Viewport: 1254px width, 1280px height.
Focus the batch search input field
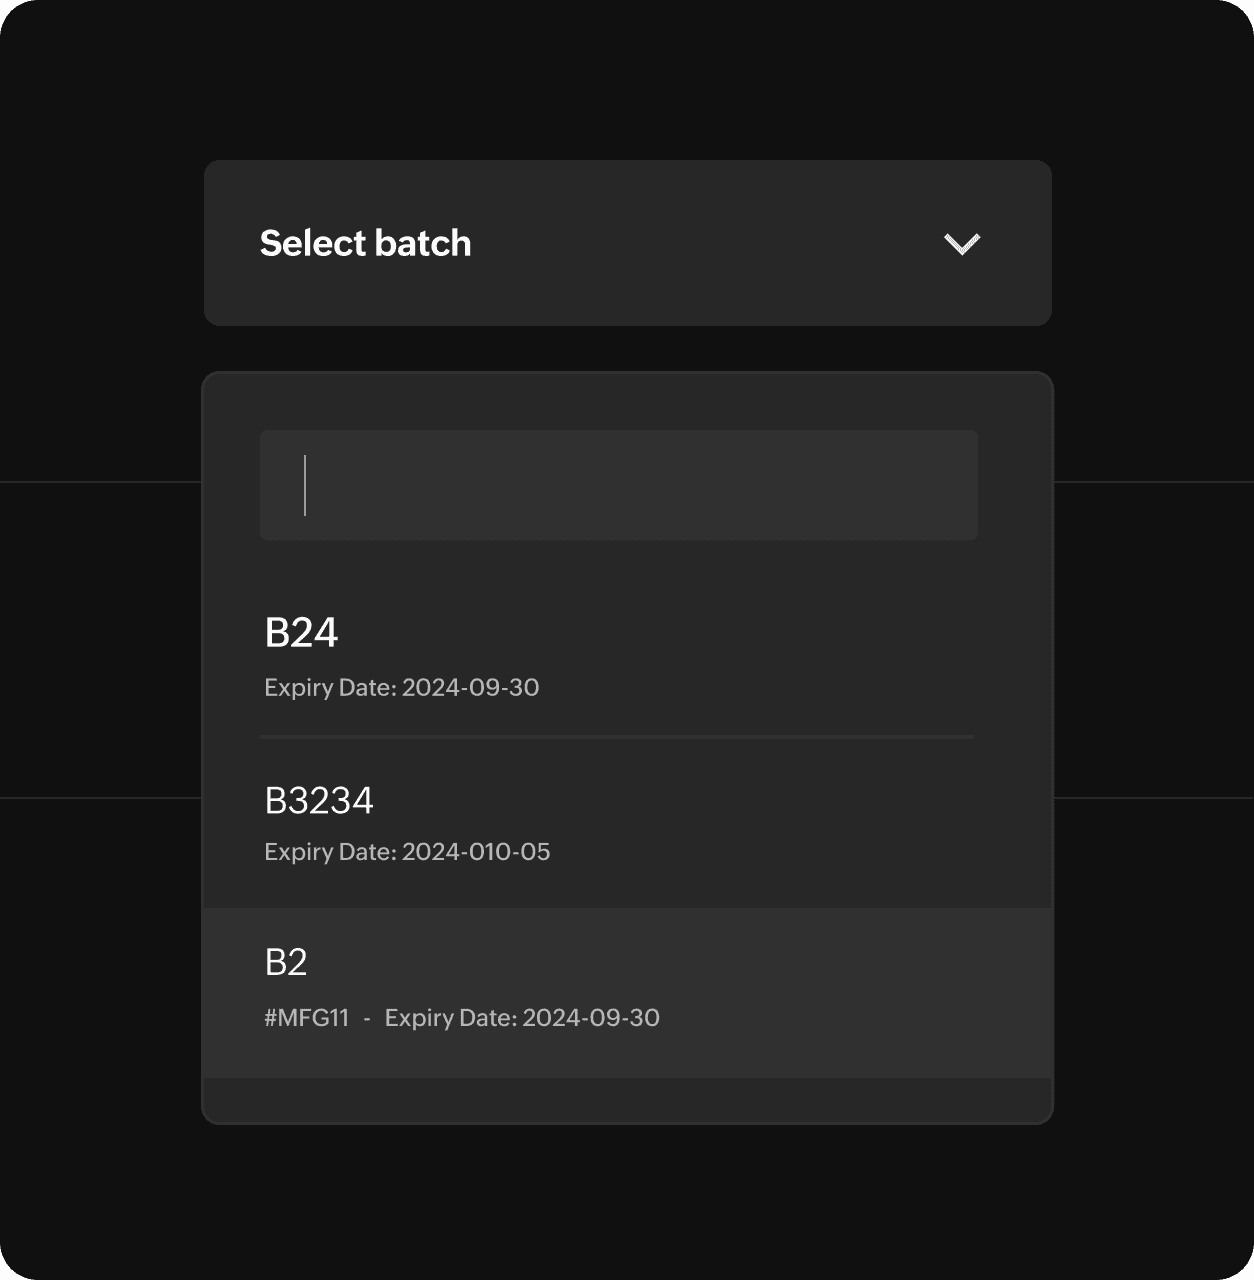(618, 485)
